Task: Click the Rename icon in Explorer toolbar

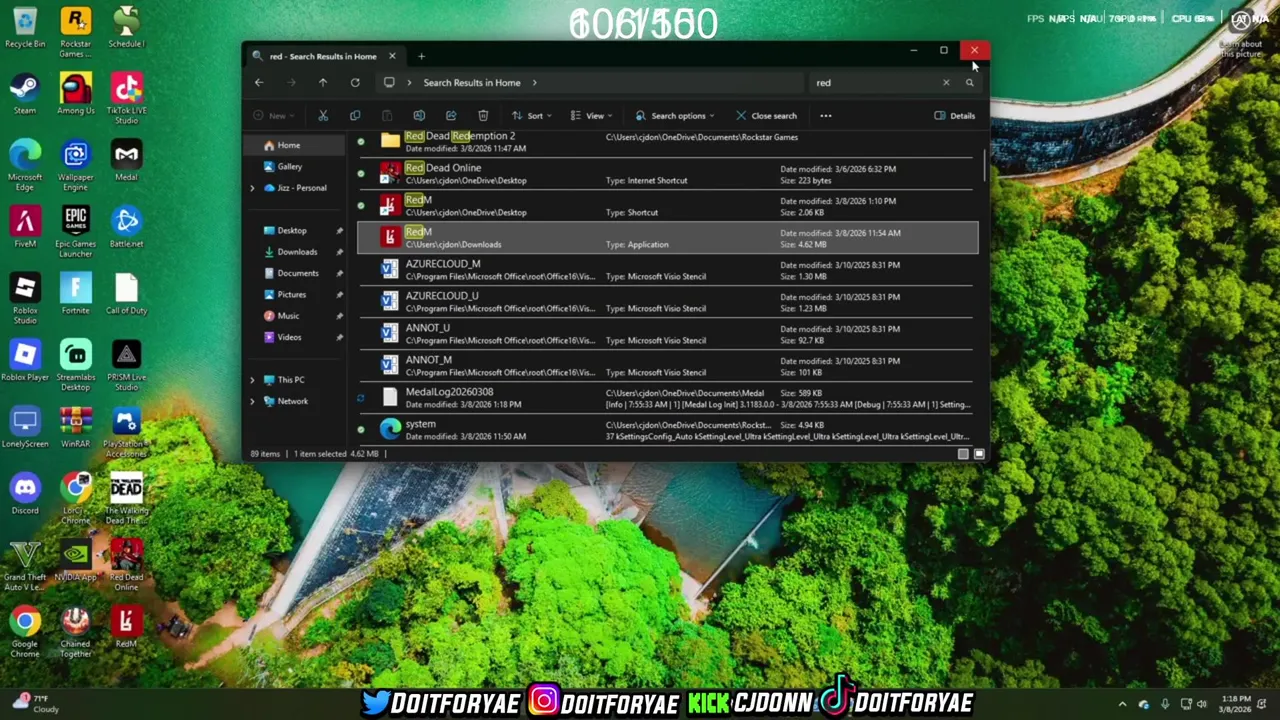Action: [x=419, y=116]
